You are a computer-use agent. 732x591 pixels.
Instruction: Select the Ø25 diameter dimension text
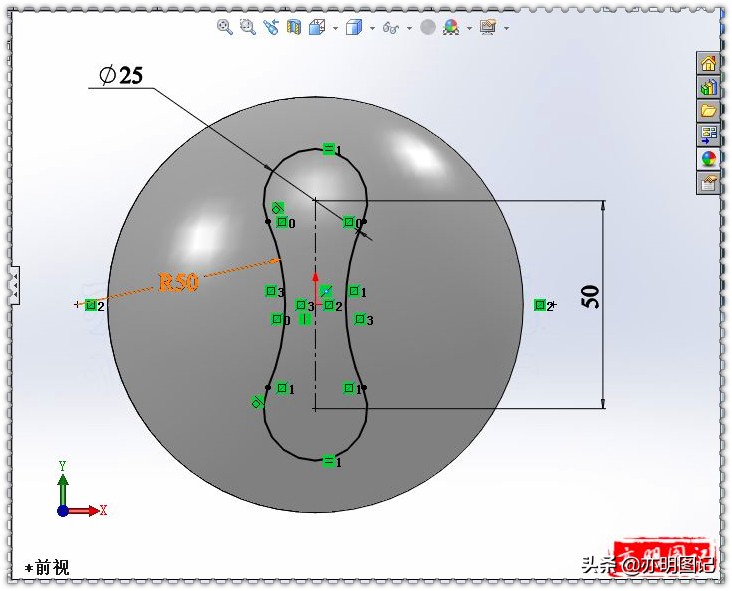pyautogui.click(x=121, y=75)
